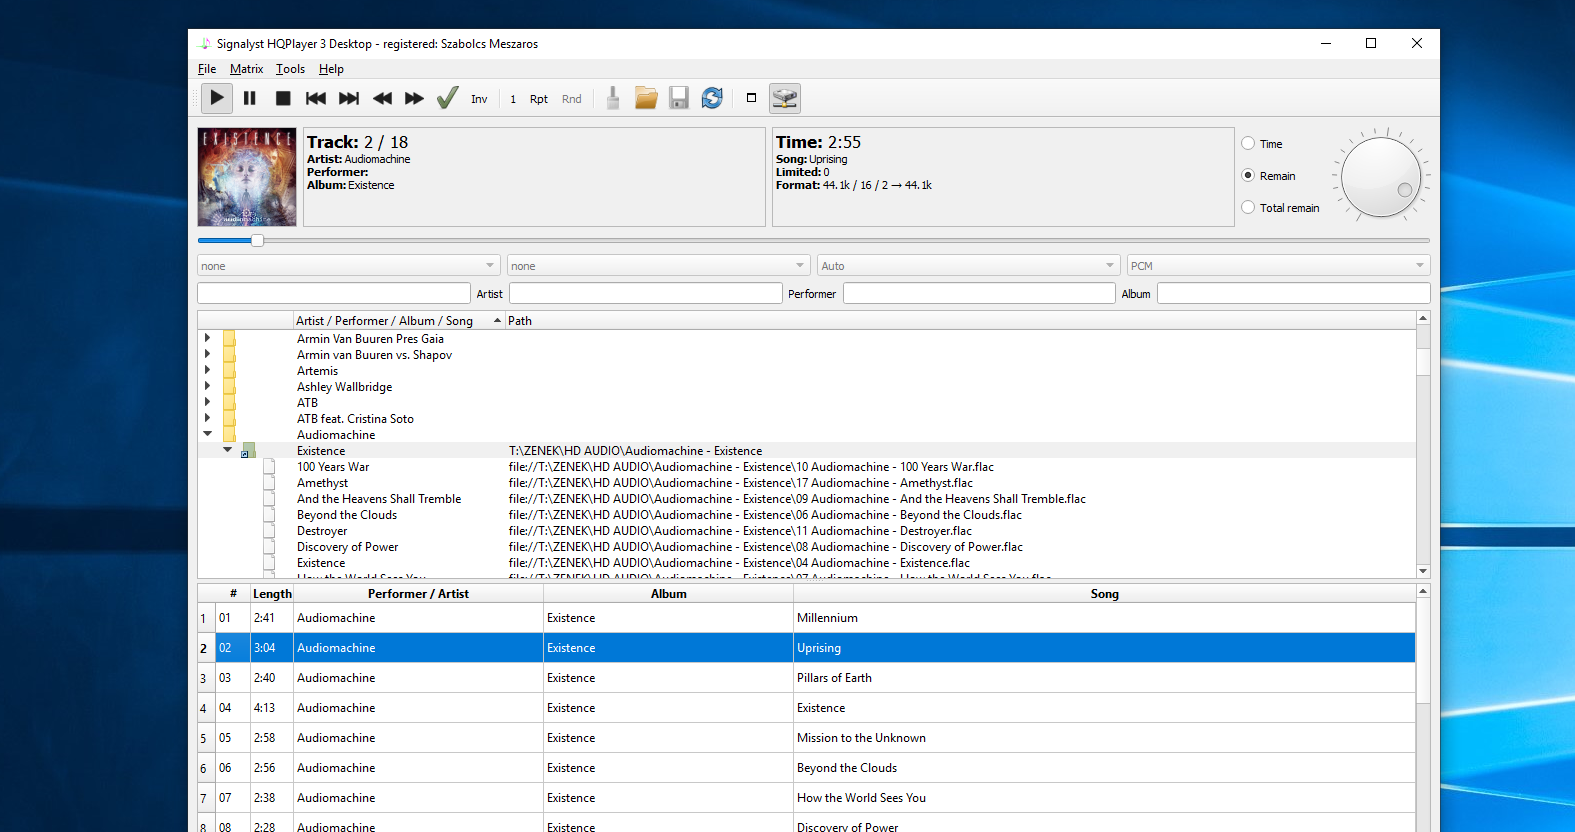Toggle the Inv phase inversion button
This screenshot has height=832, width=1575.
point(479,99)
